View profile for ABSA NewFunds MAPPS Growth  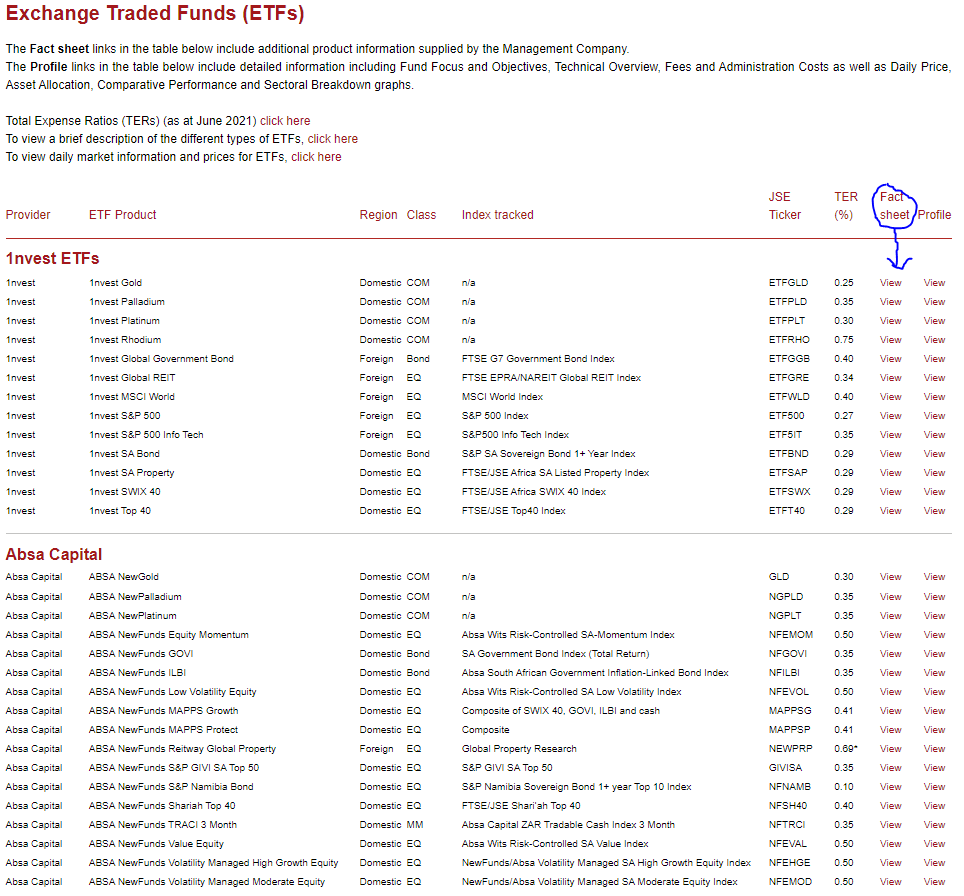[934, 711]
